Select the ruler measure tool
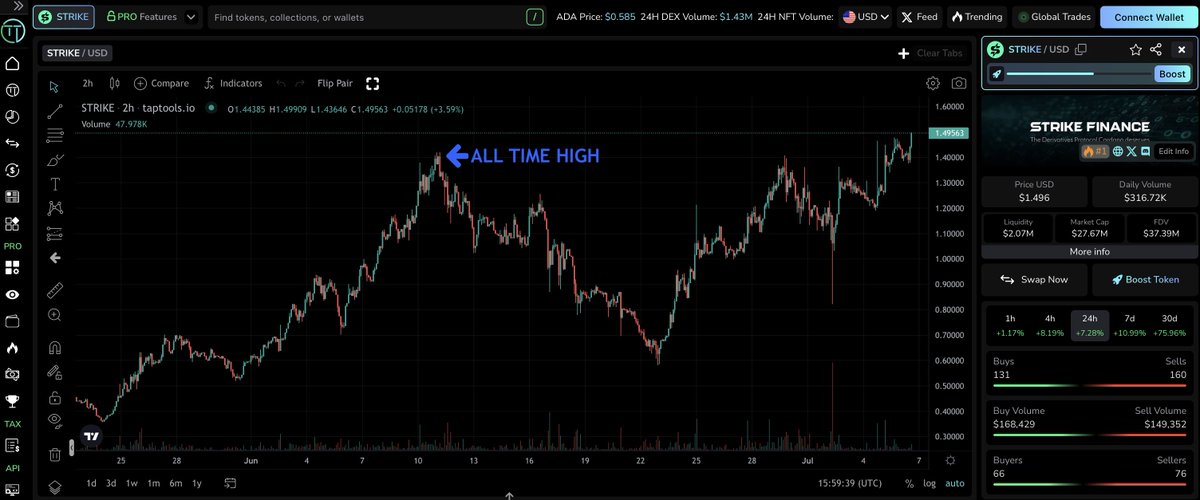 55,290
